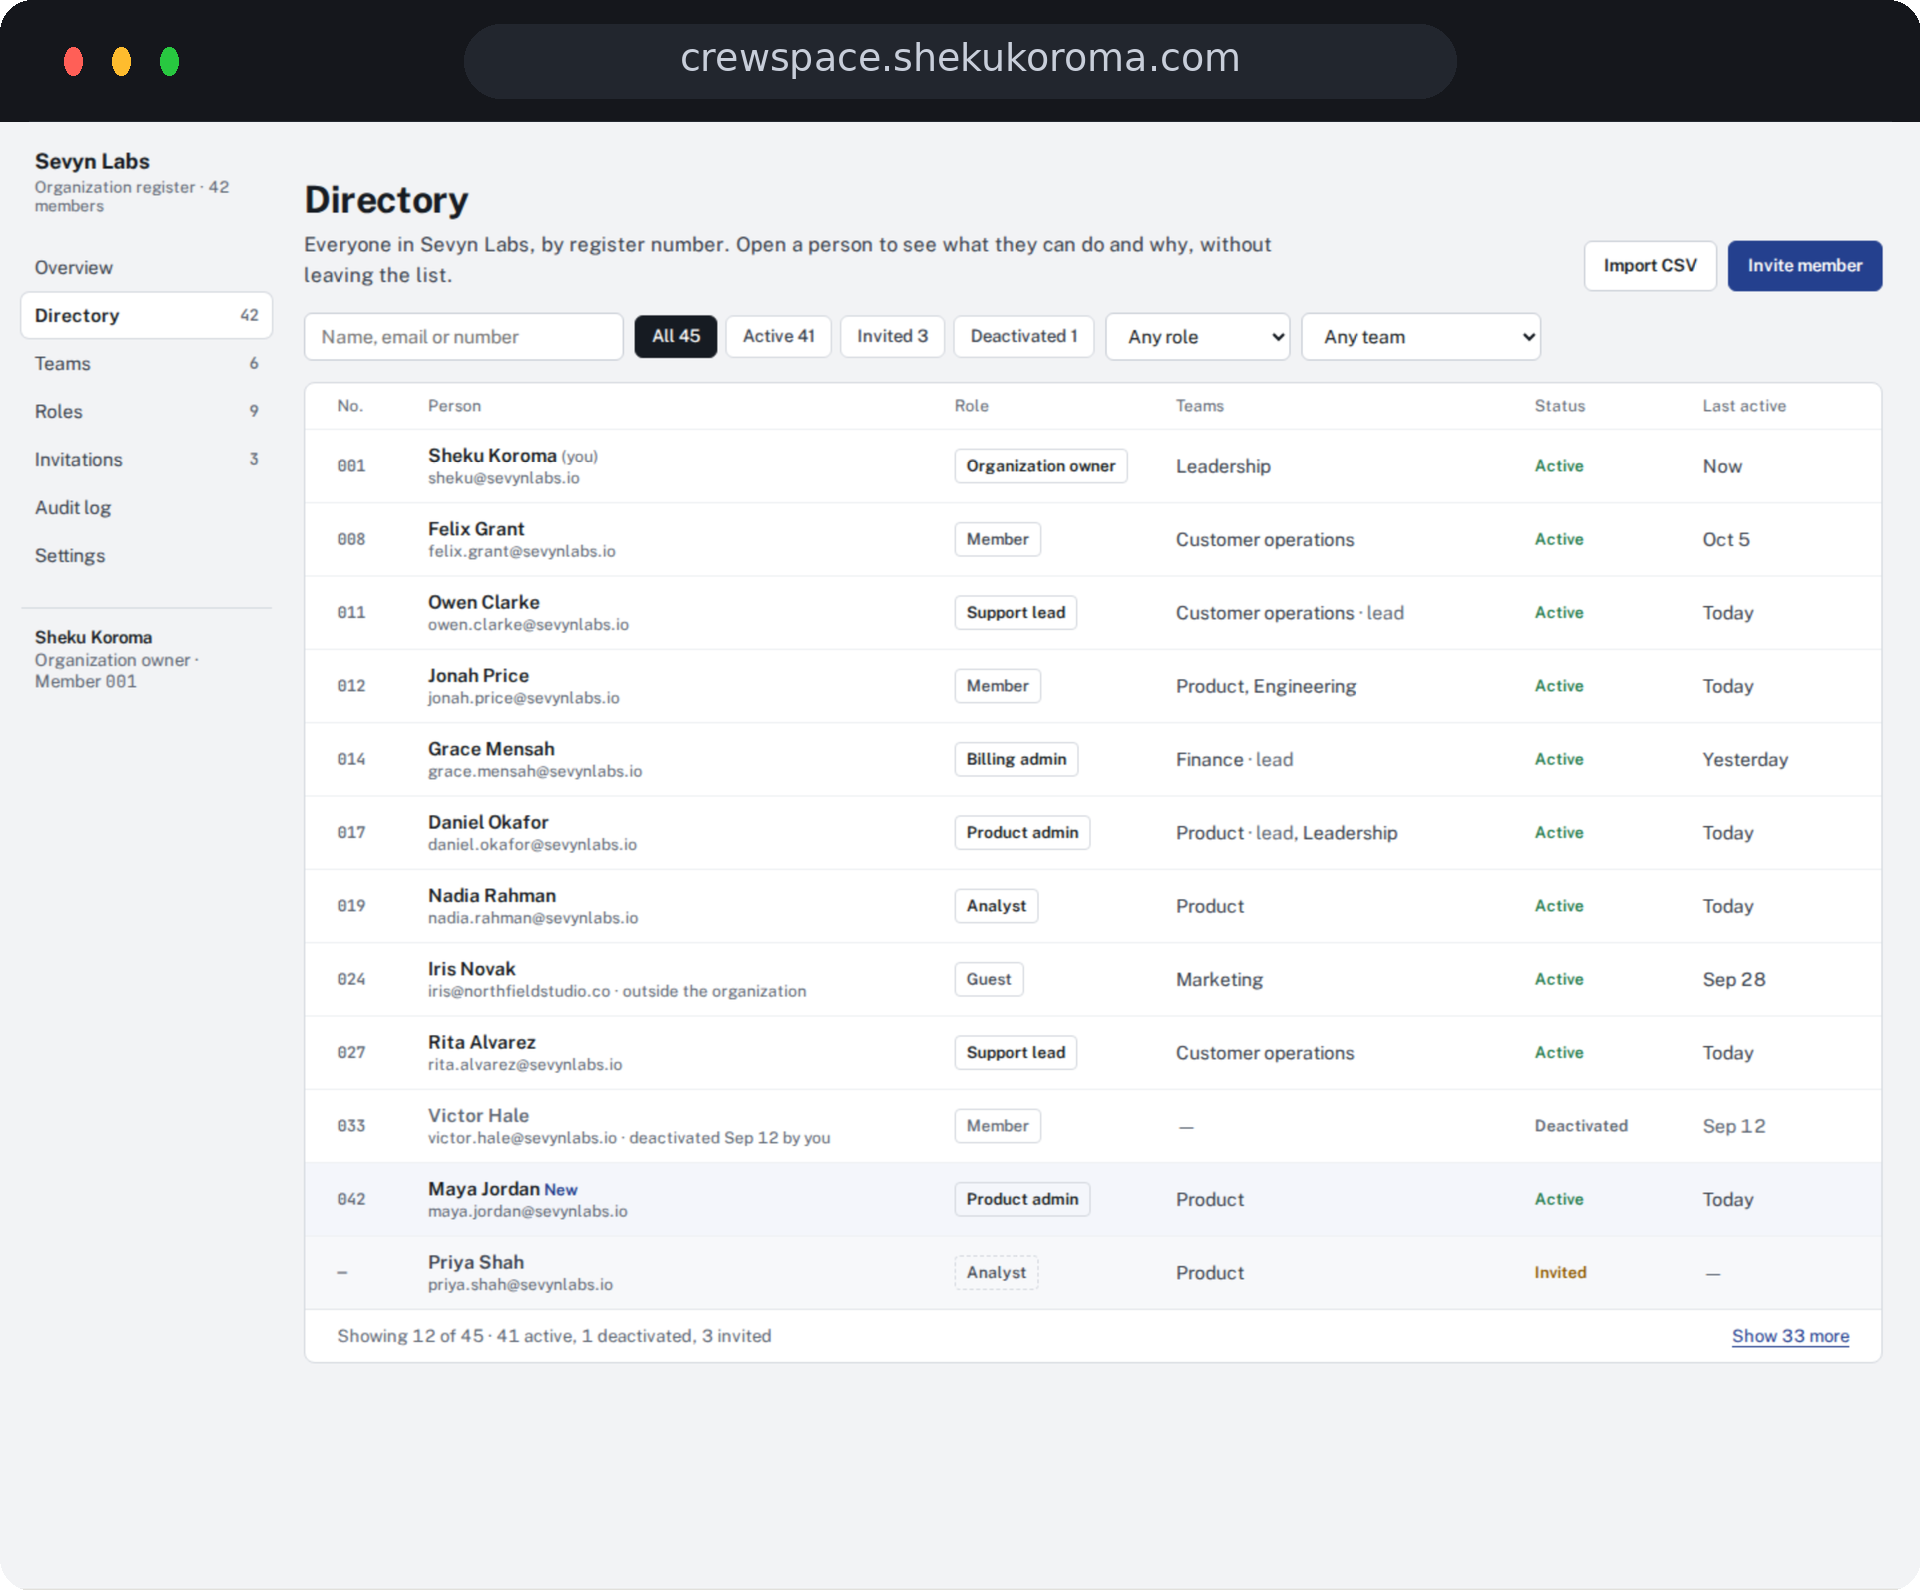Image resolution: width=1920 pixels, height=1590 pixels.
Task: Open the Any team dropdown
Action: pyautogui.click(x=1421, y=337)
